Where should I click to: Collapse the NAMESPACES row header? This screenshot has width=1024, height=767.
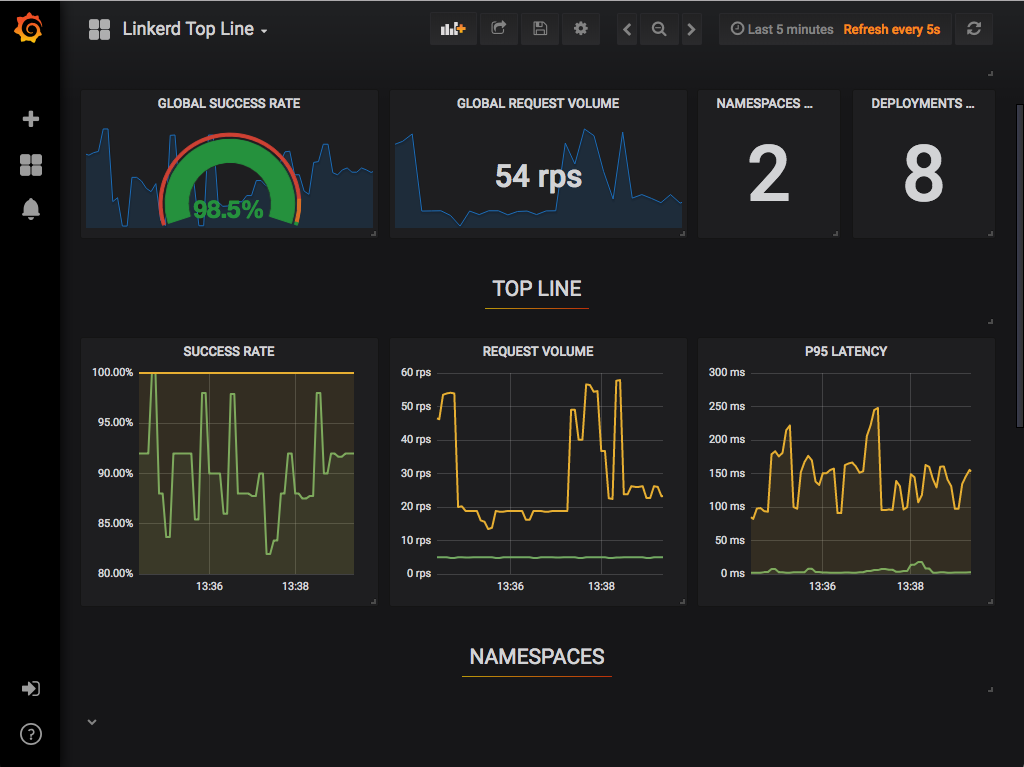click(x=536, y=657)
